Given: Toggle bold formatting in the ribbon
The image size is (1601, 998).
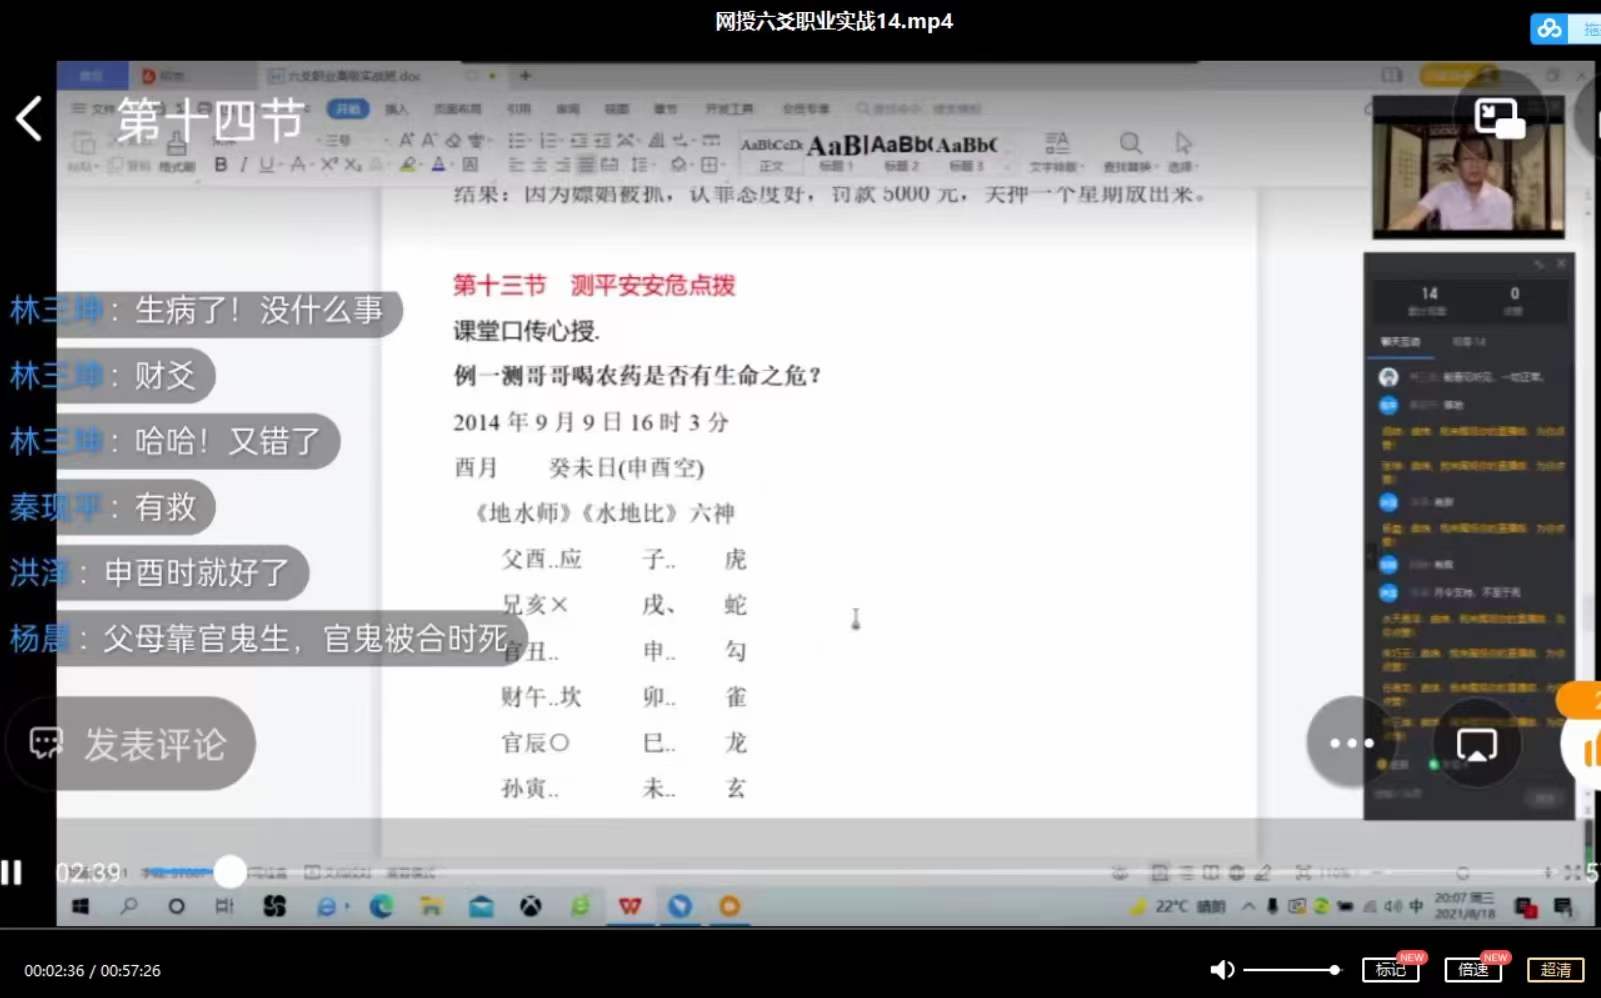Looking at the screenshot, I should pyautogui.click(x=221, y=165).
